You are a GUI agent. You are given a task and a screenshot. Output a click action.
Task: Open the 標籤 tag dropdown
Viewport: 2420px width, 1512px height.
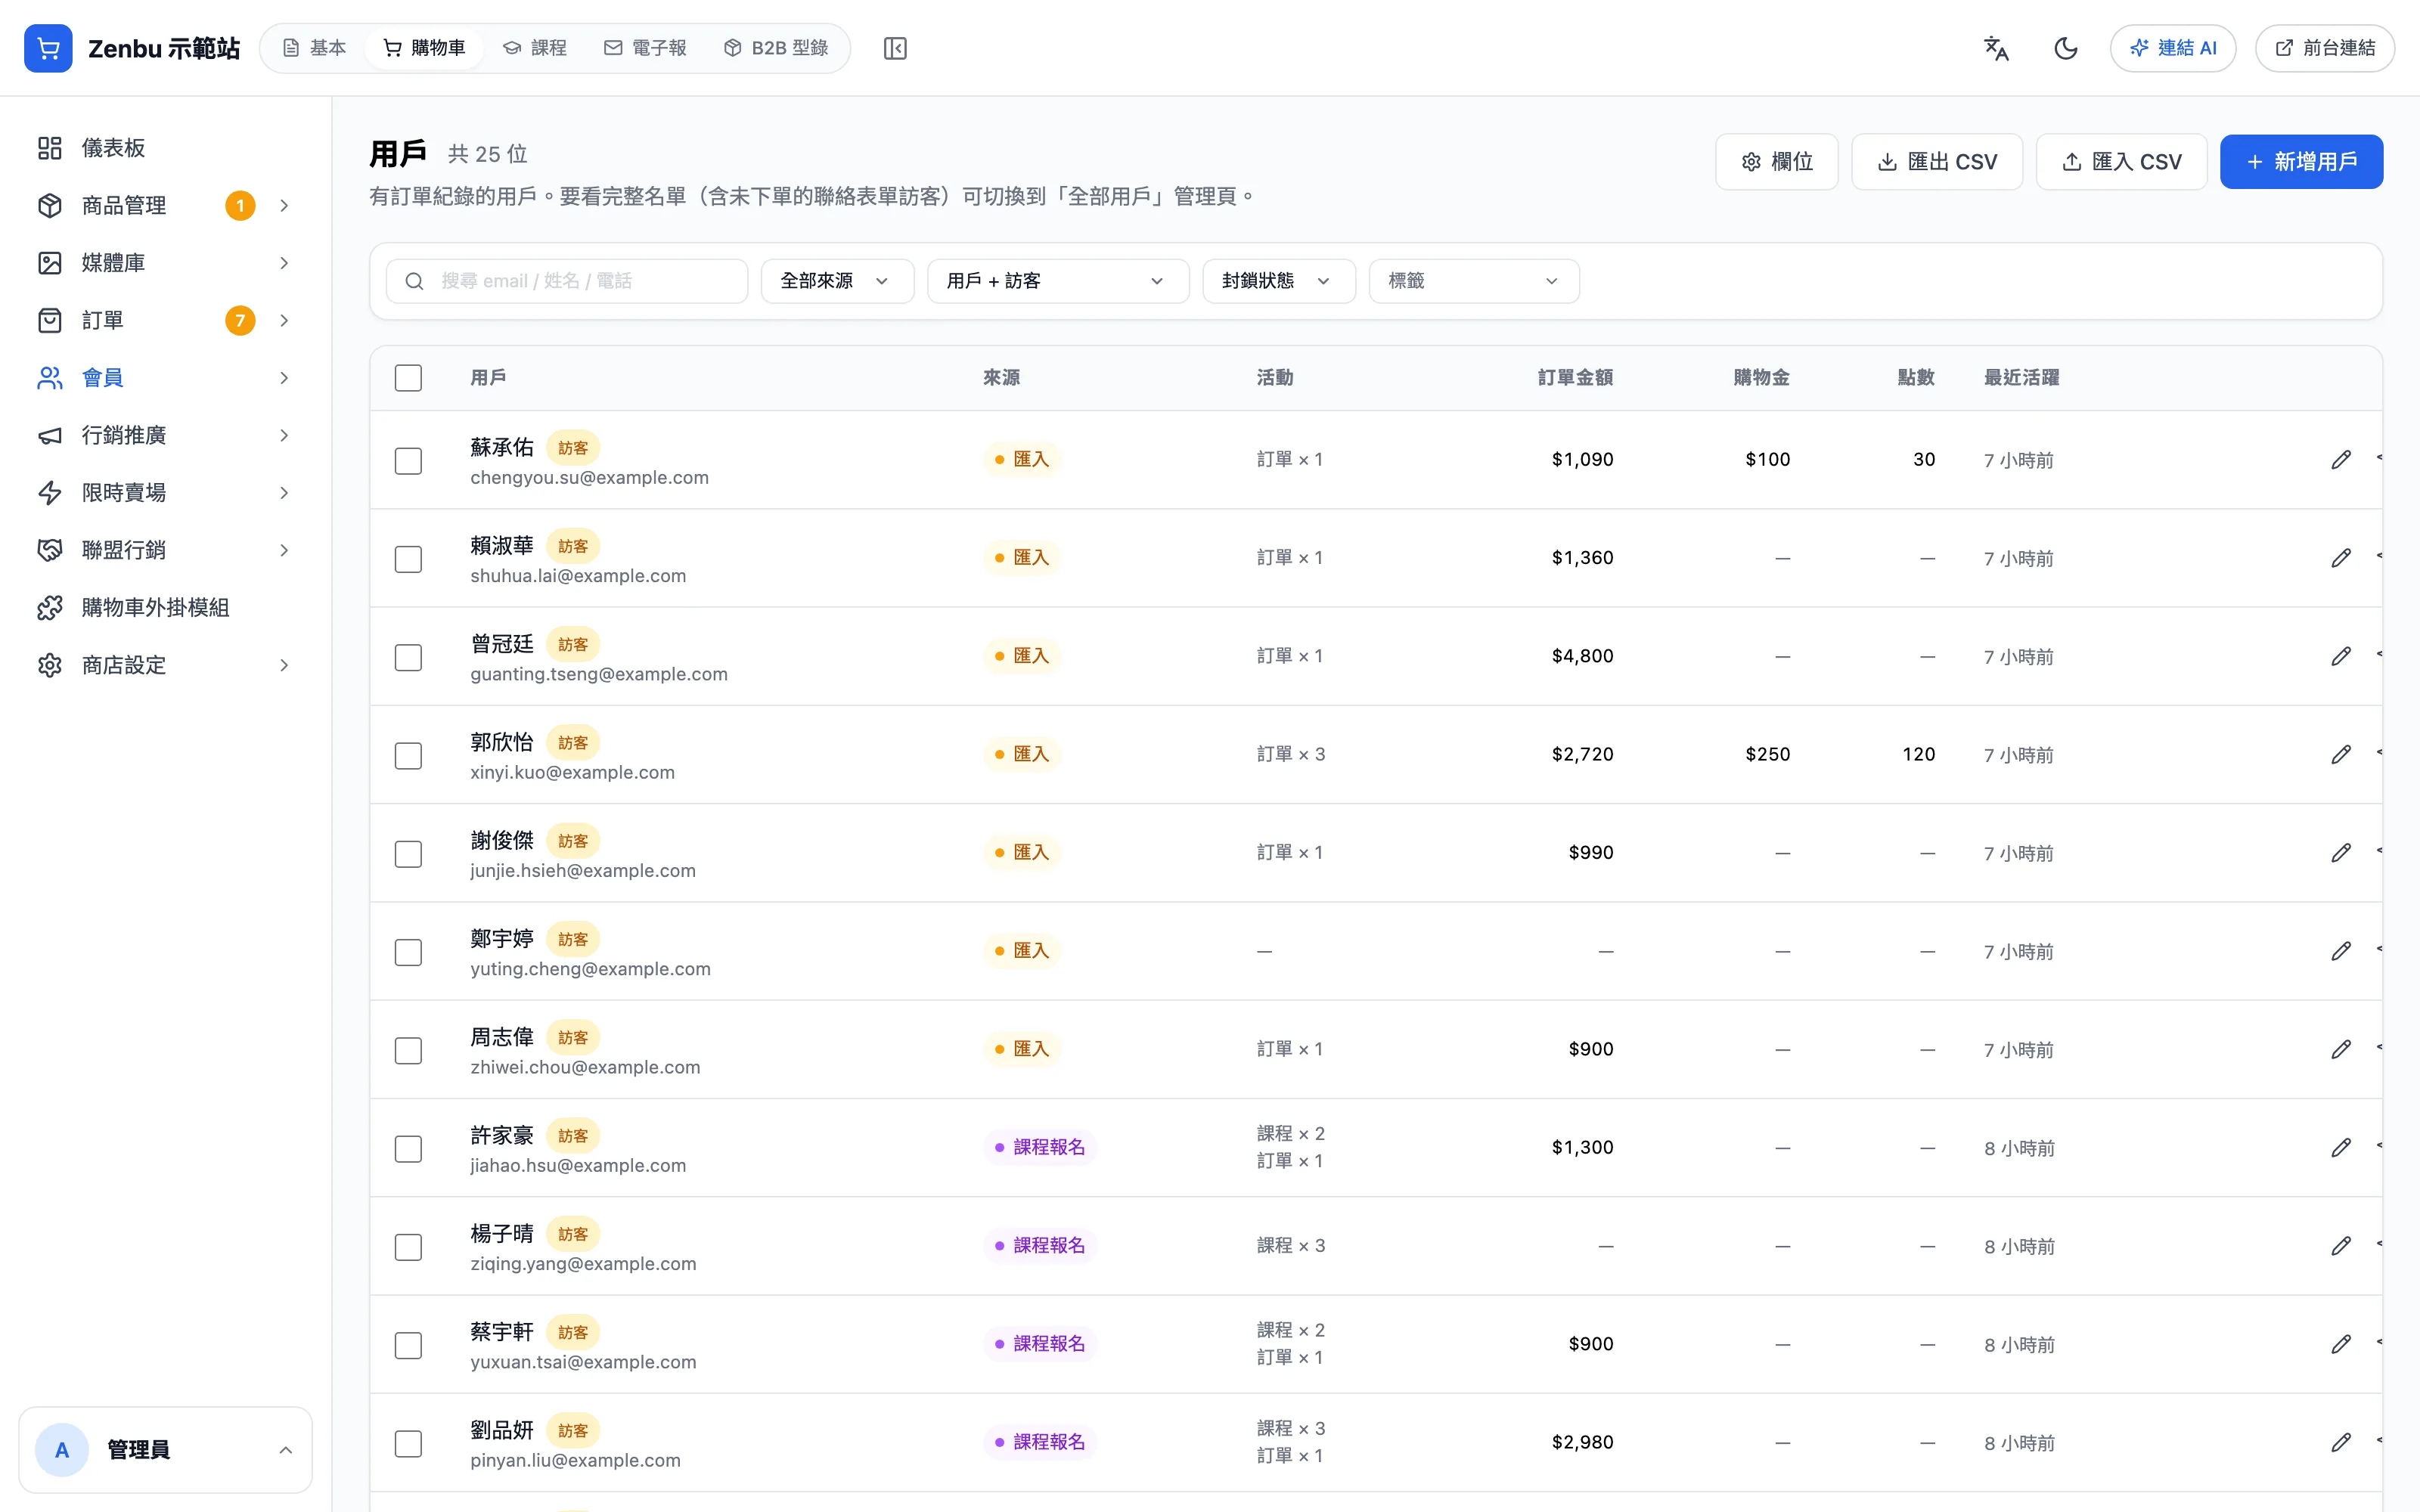click(x=1474, y=281)
